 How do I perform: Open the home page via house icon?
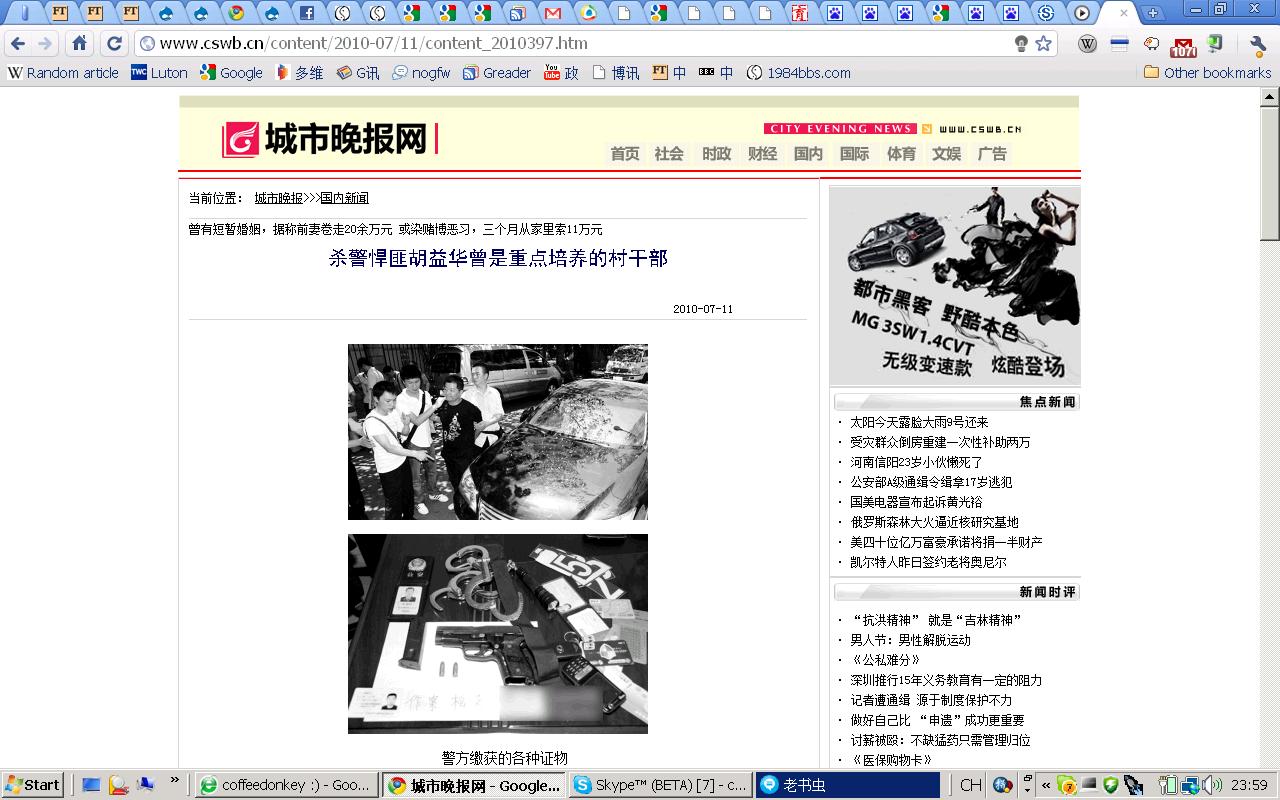[x=80, y=43]
